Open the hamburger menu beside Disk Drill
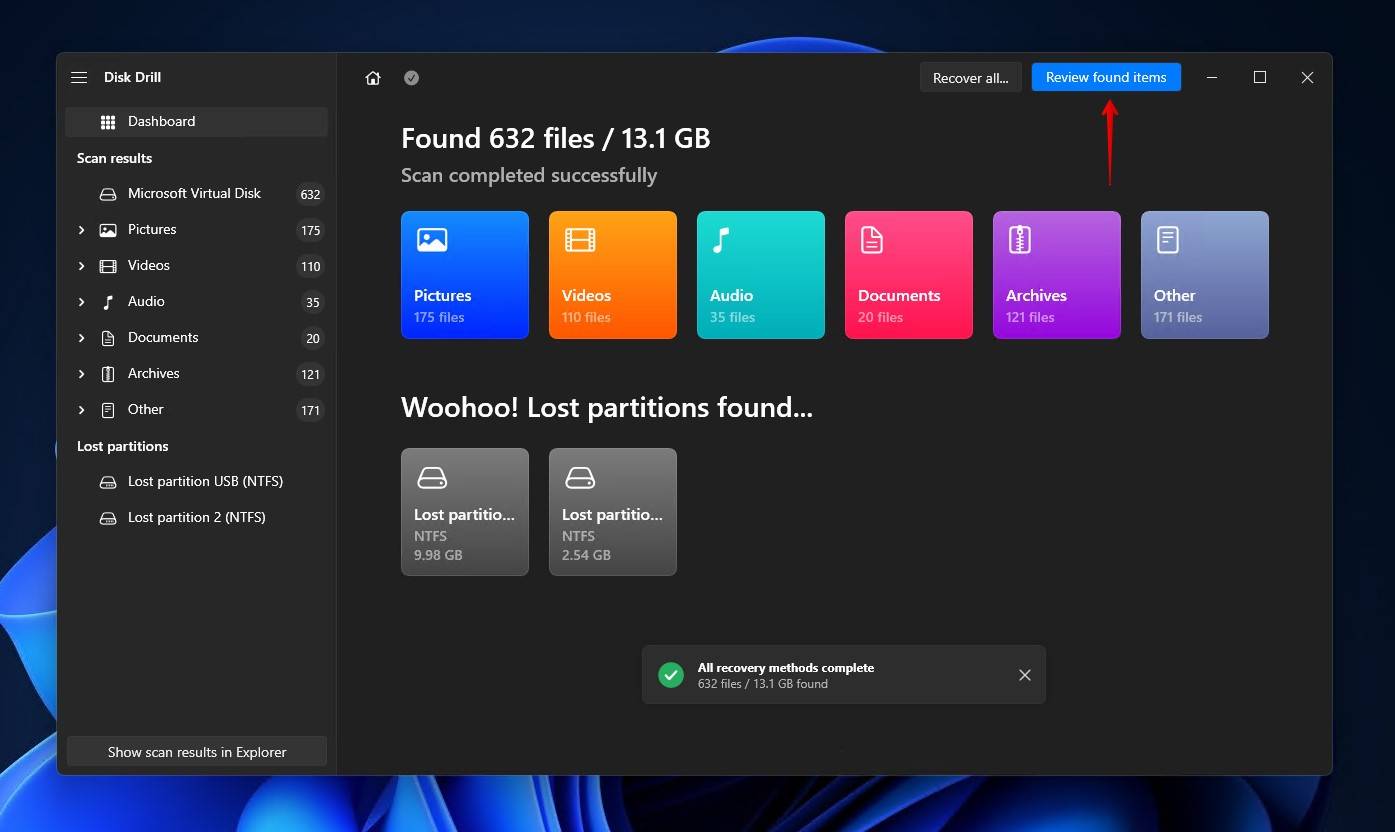This screenshot has height=832, width=1395. (79, 77)
